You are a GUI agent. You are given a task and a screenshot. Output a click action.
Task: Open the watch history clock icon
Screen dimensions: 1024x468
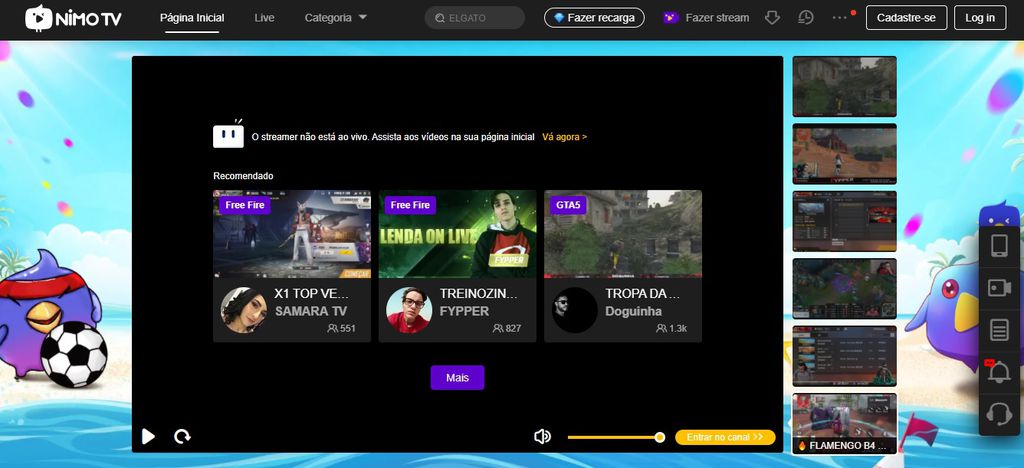point(806,18)
